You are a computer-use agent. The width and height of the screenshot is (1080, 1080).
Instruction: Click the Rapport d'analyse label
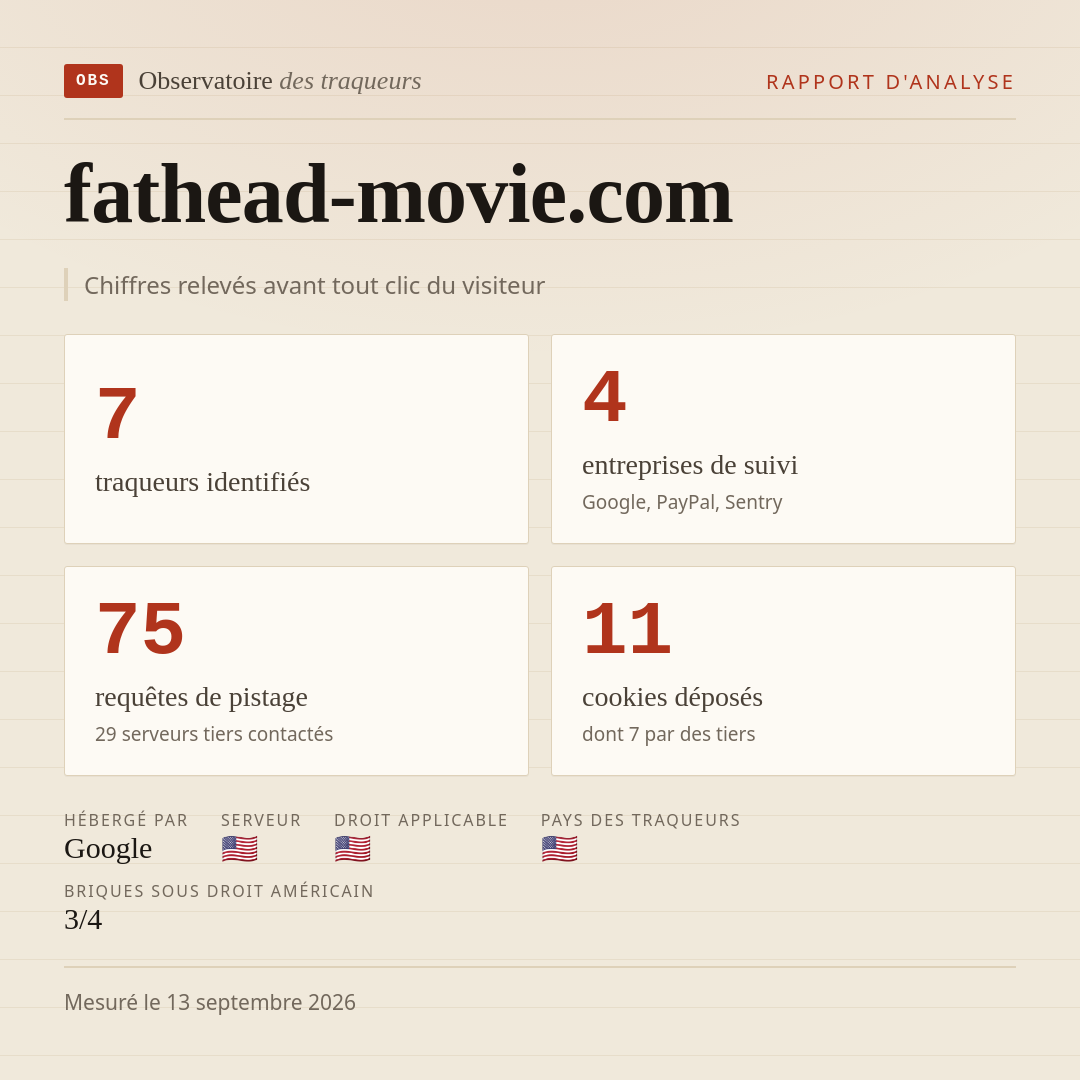[891, 82]
